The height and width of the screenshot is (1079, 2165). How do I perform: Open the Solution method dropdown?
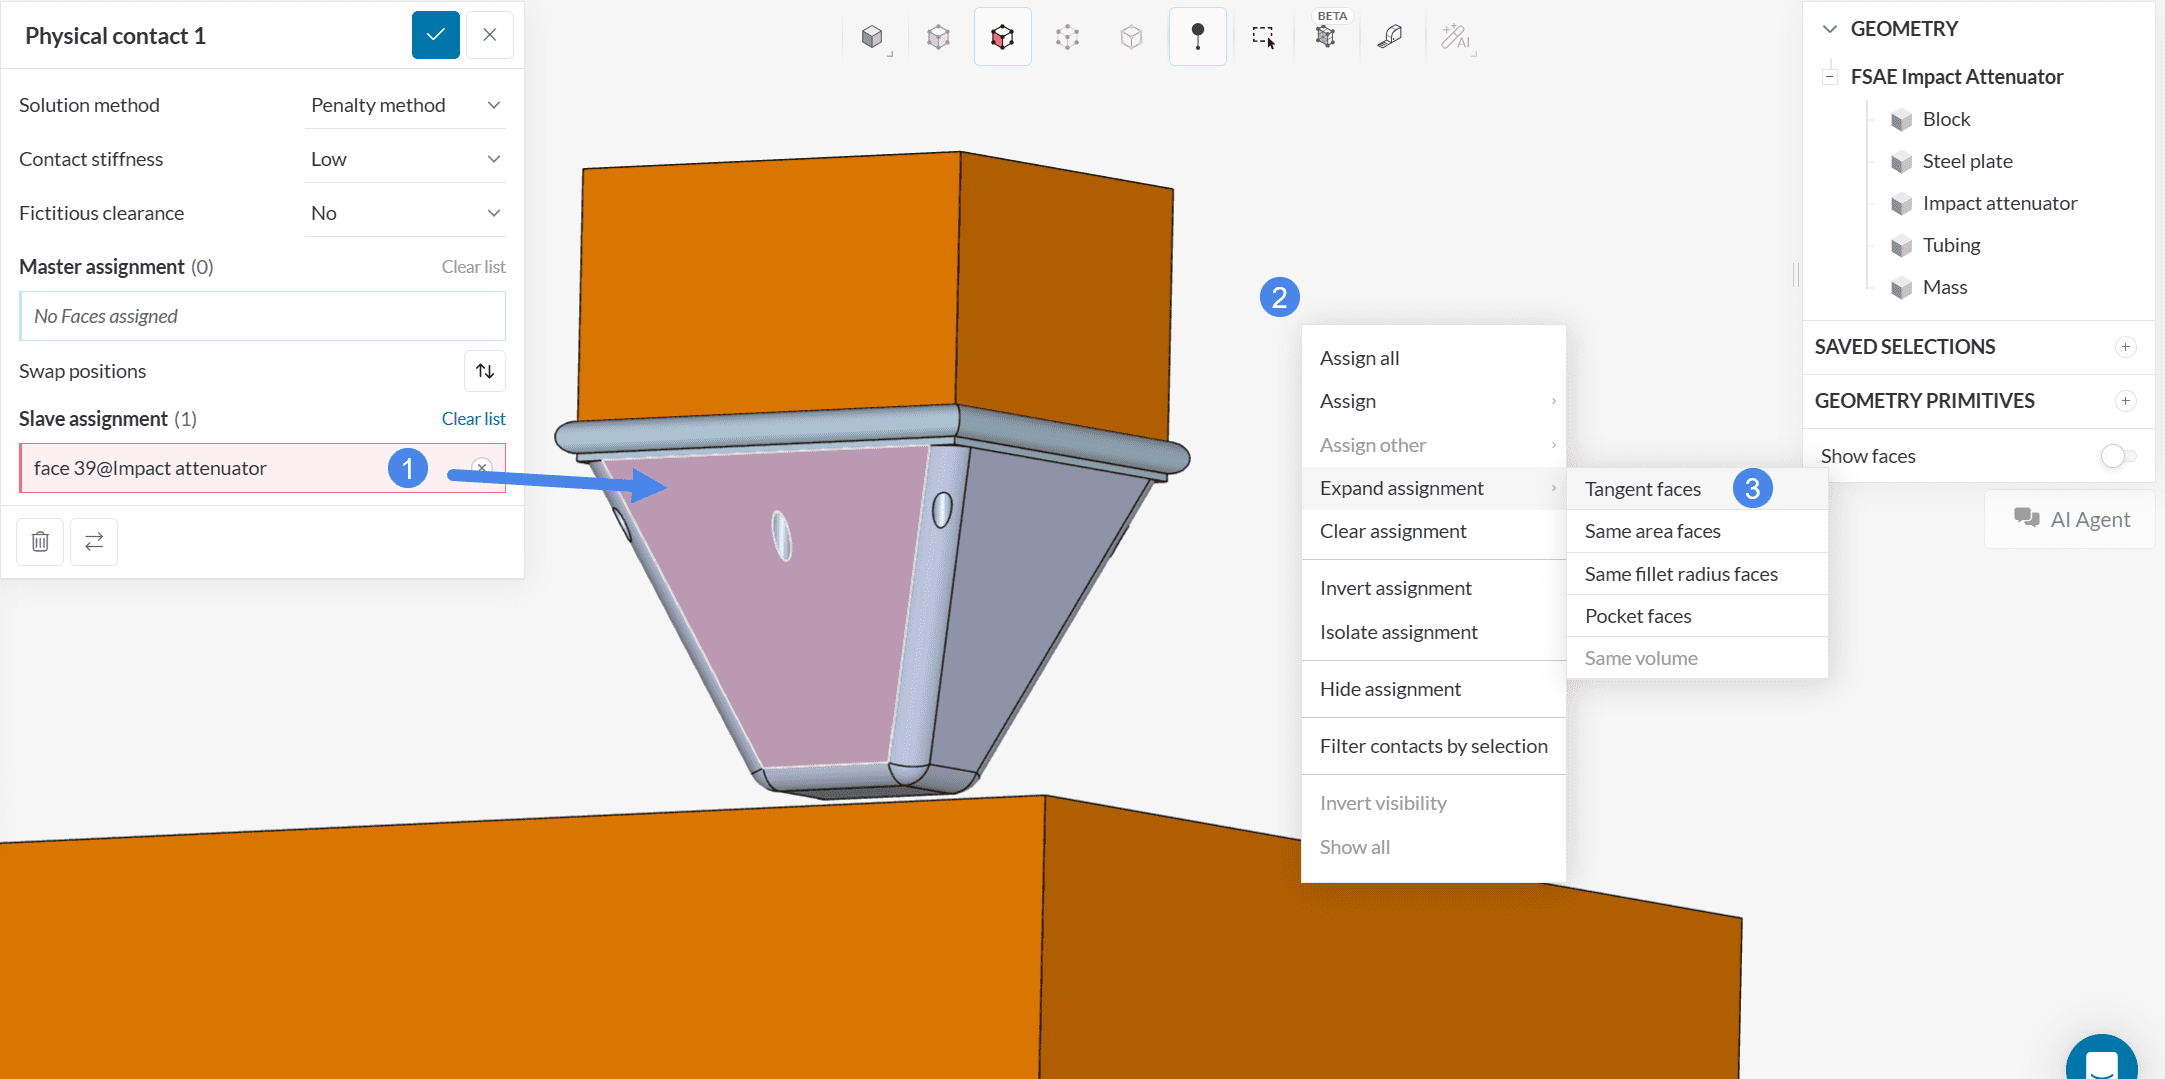click(x=406, y=105)
